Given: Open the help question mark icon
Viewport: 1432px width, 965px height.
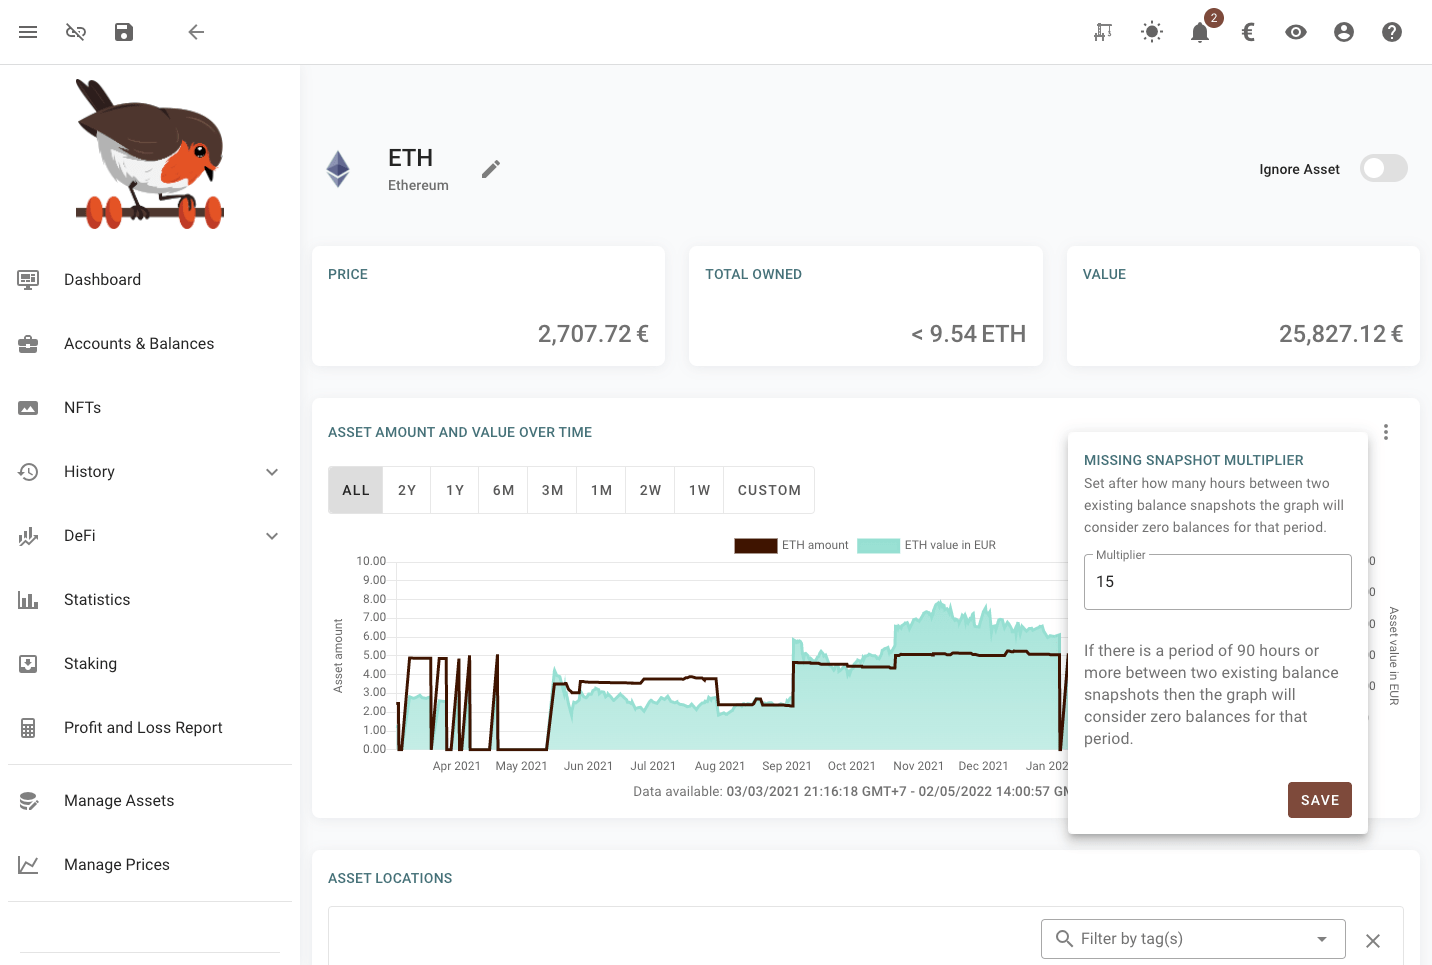Looking at the screenshot, I should coord(1392,32).
